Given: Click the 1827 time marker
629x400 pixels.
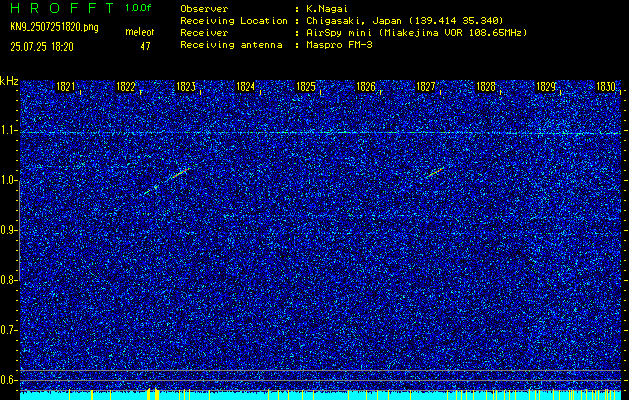Looking at the screenshot, I should coord(426,87).
